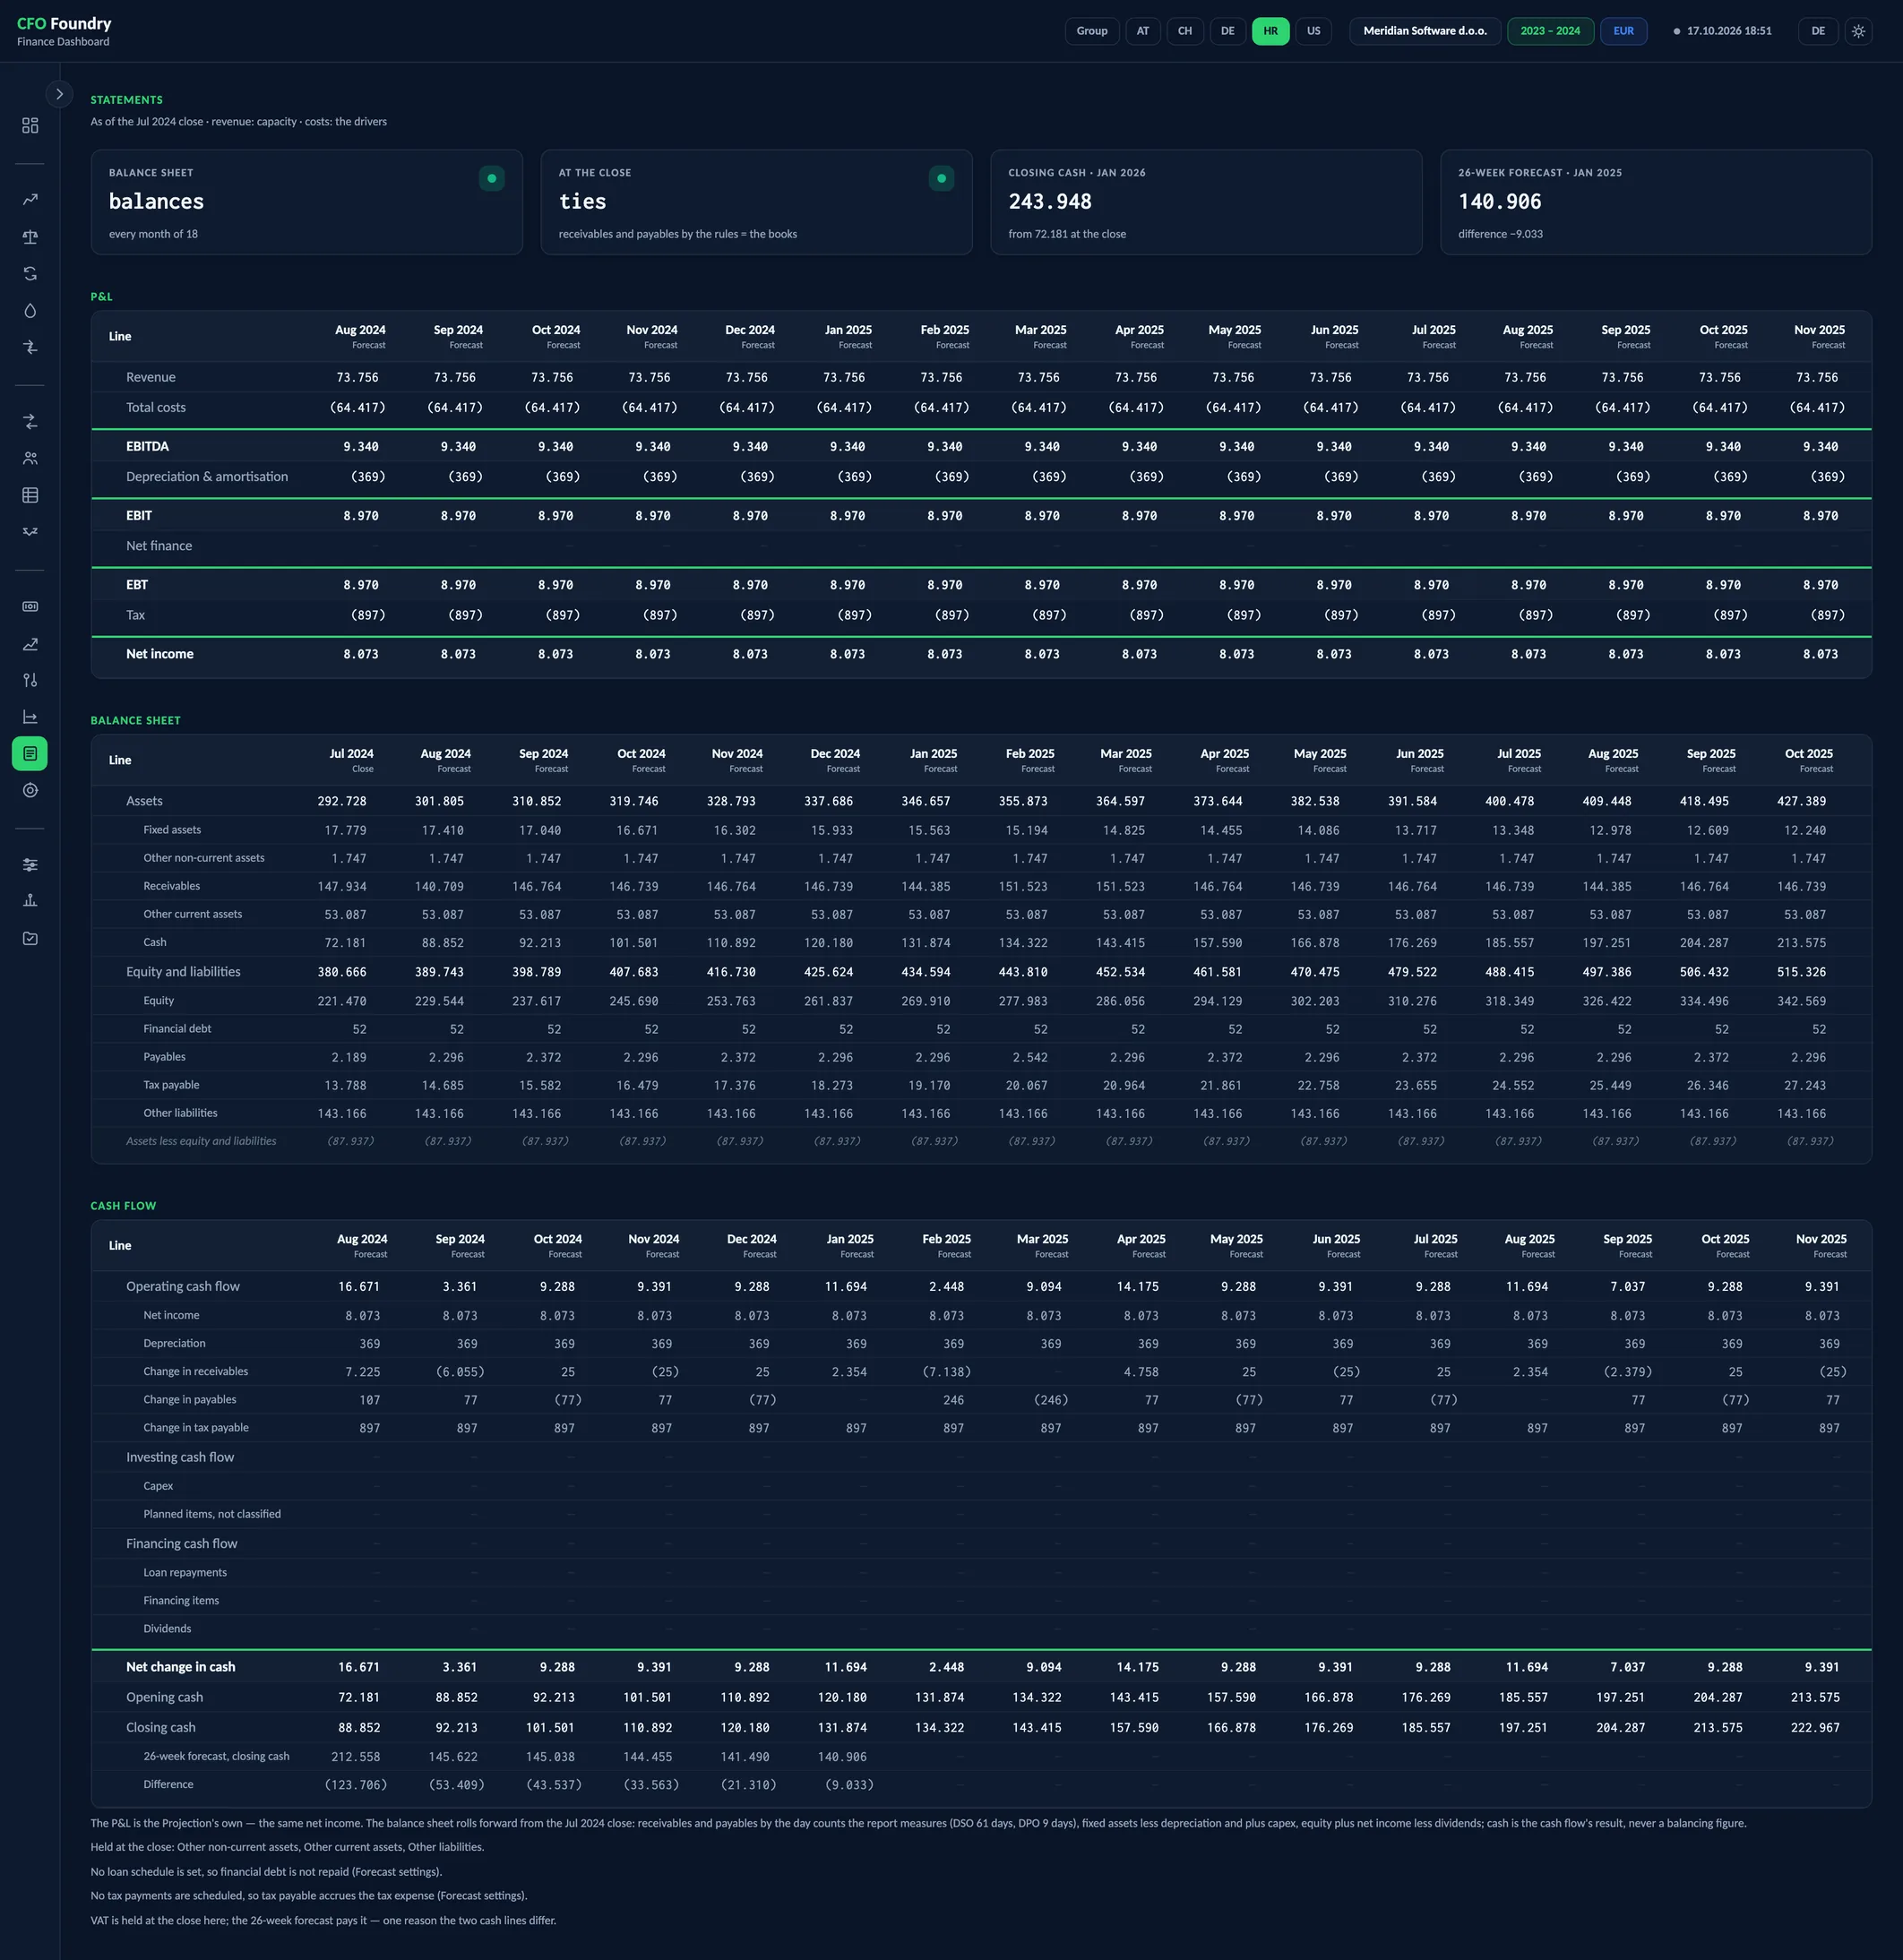This screenshot has width=1903, height=1960.
Task: Select the Group entity tab
Action: click(x=1092, y=31)
